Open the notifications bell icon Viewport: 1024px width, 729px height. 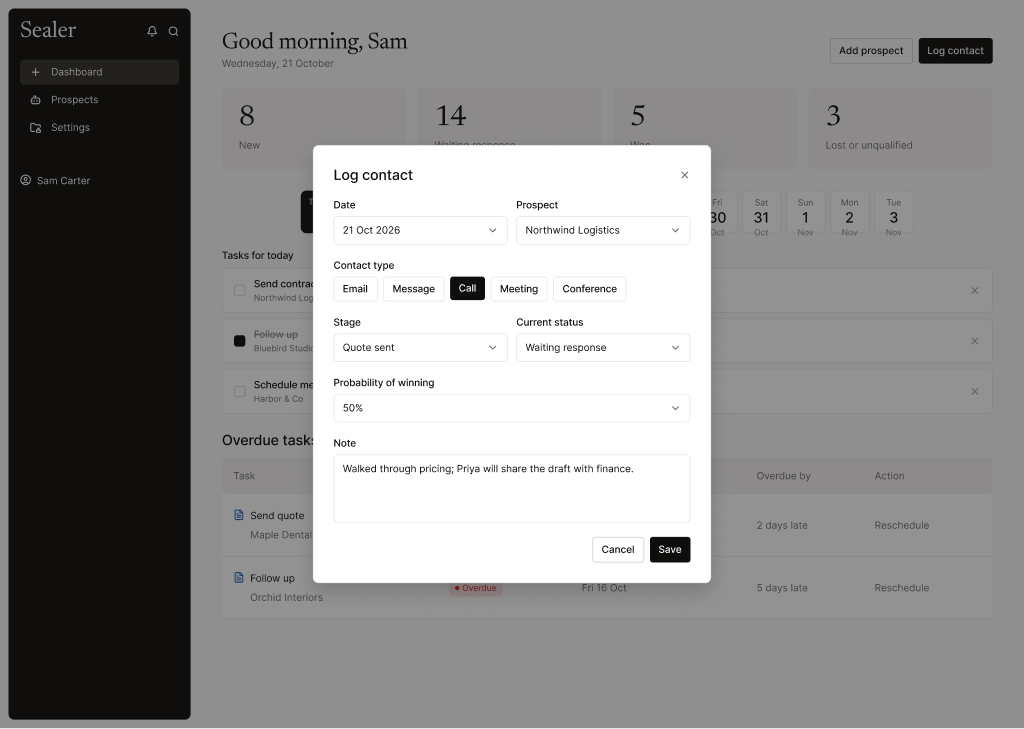coord(152,31)
